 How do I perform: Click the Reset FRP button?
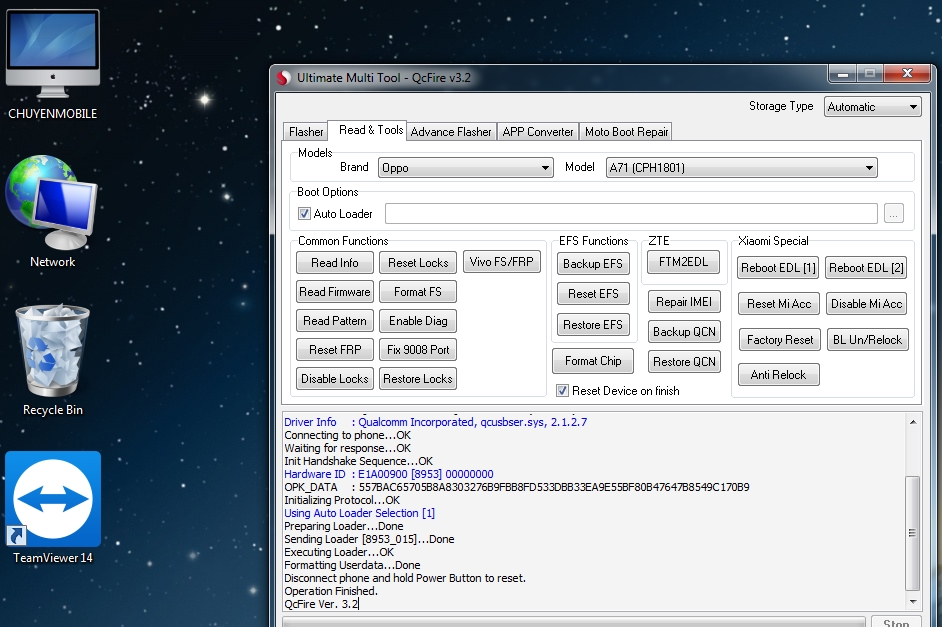pos(335,350)
